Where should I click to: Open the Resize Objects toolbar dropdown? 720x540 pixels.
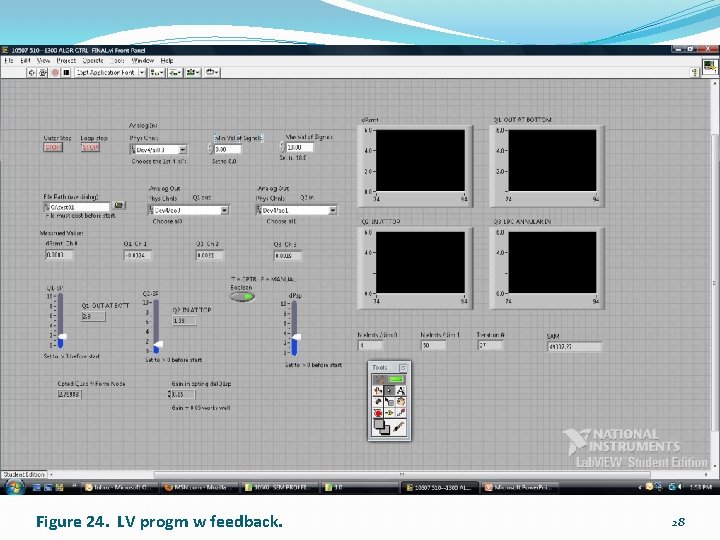tap(193, 73)
